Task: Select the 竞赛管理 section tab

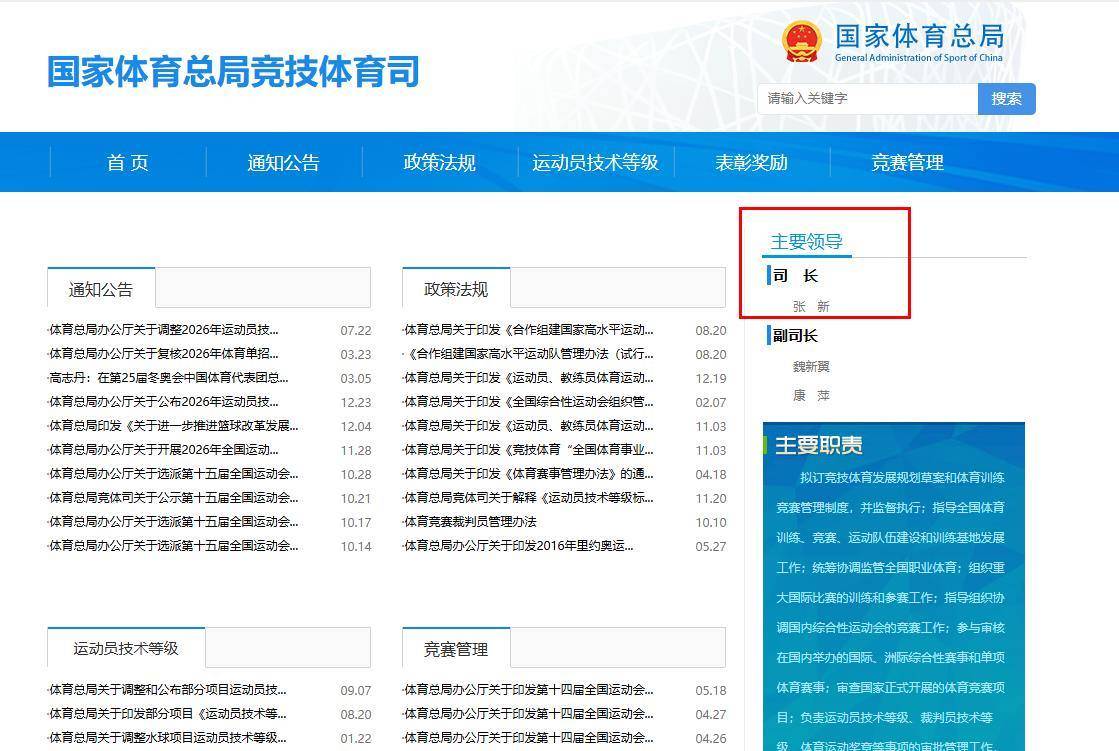Action: [456, 649]
